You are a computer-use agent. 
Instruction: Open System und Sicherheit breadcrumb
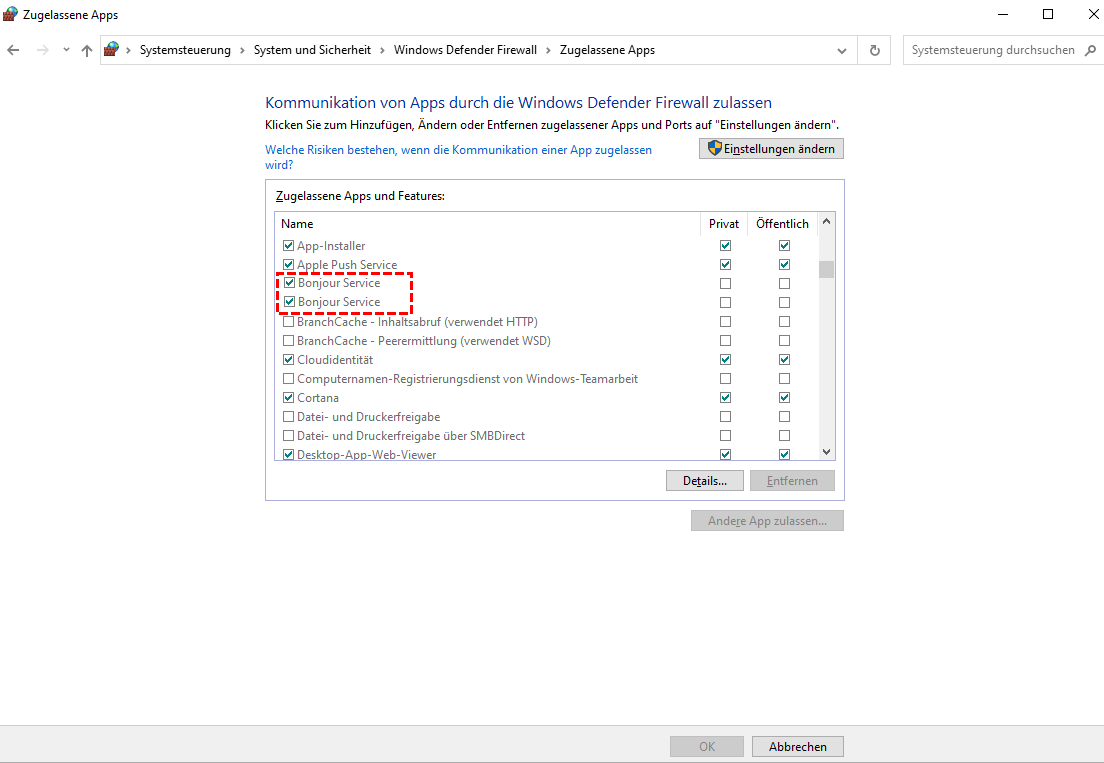312,50
